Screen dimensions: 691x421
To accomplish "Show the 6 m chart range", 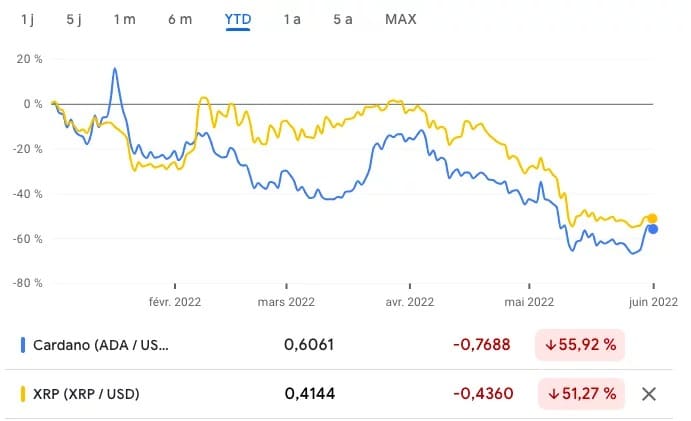I will tap(180, 19).
